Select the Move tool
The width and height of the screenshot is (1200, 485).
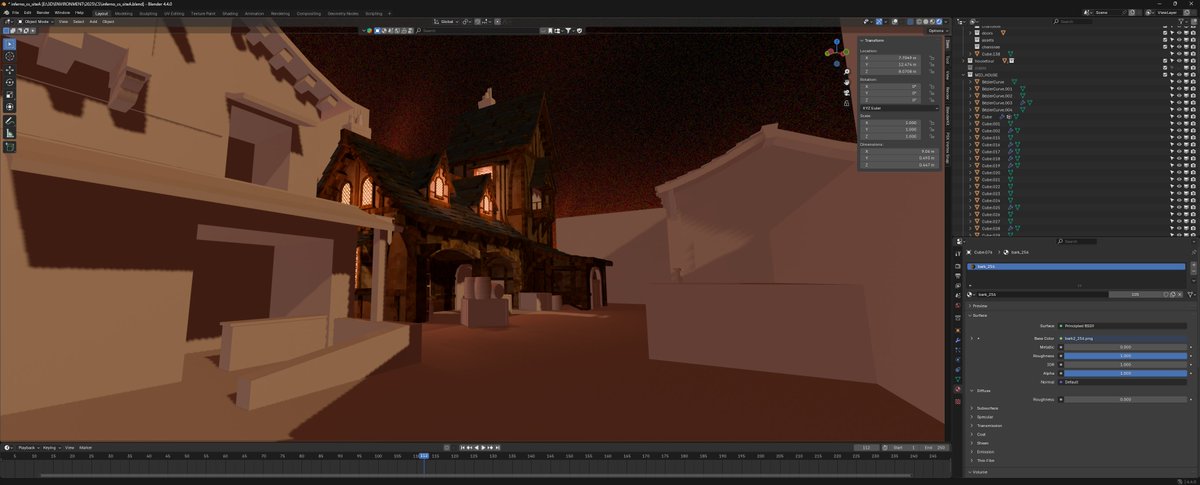pyautogui.click(x=10, y=70)
